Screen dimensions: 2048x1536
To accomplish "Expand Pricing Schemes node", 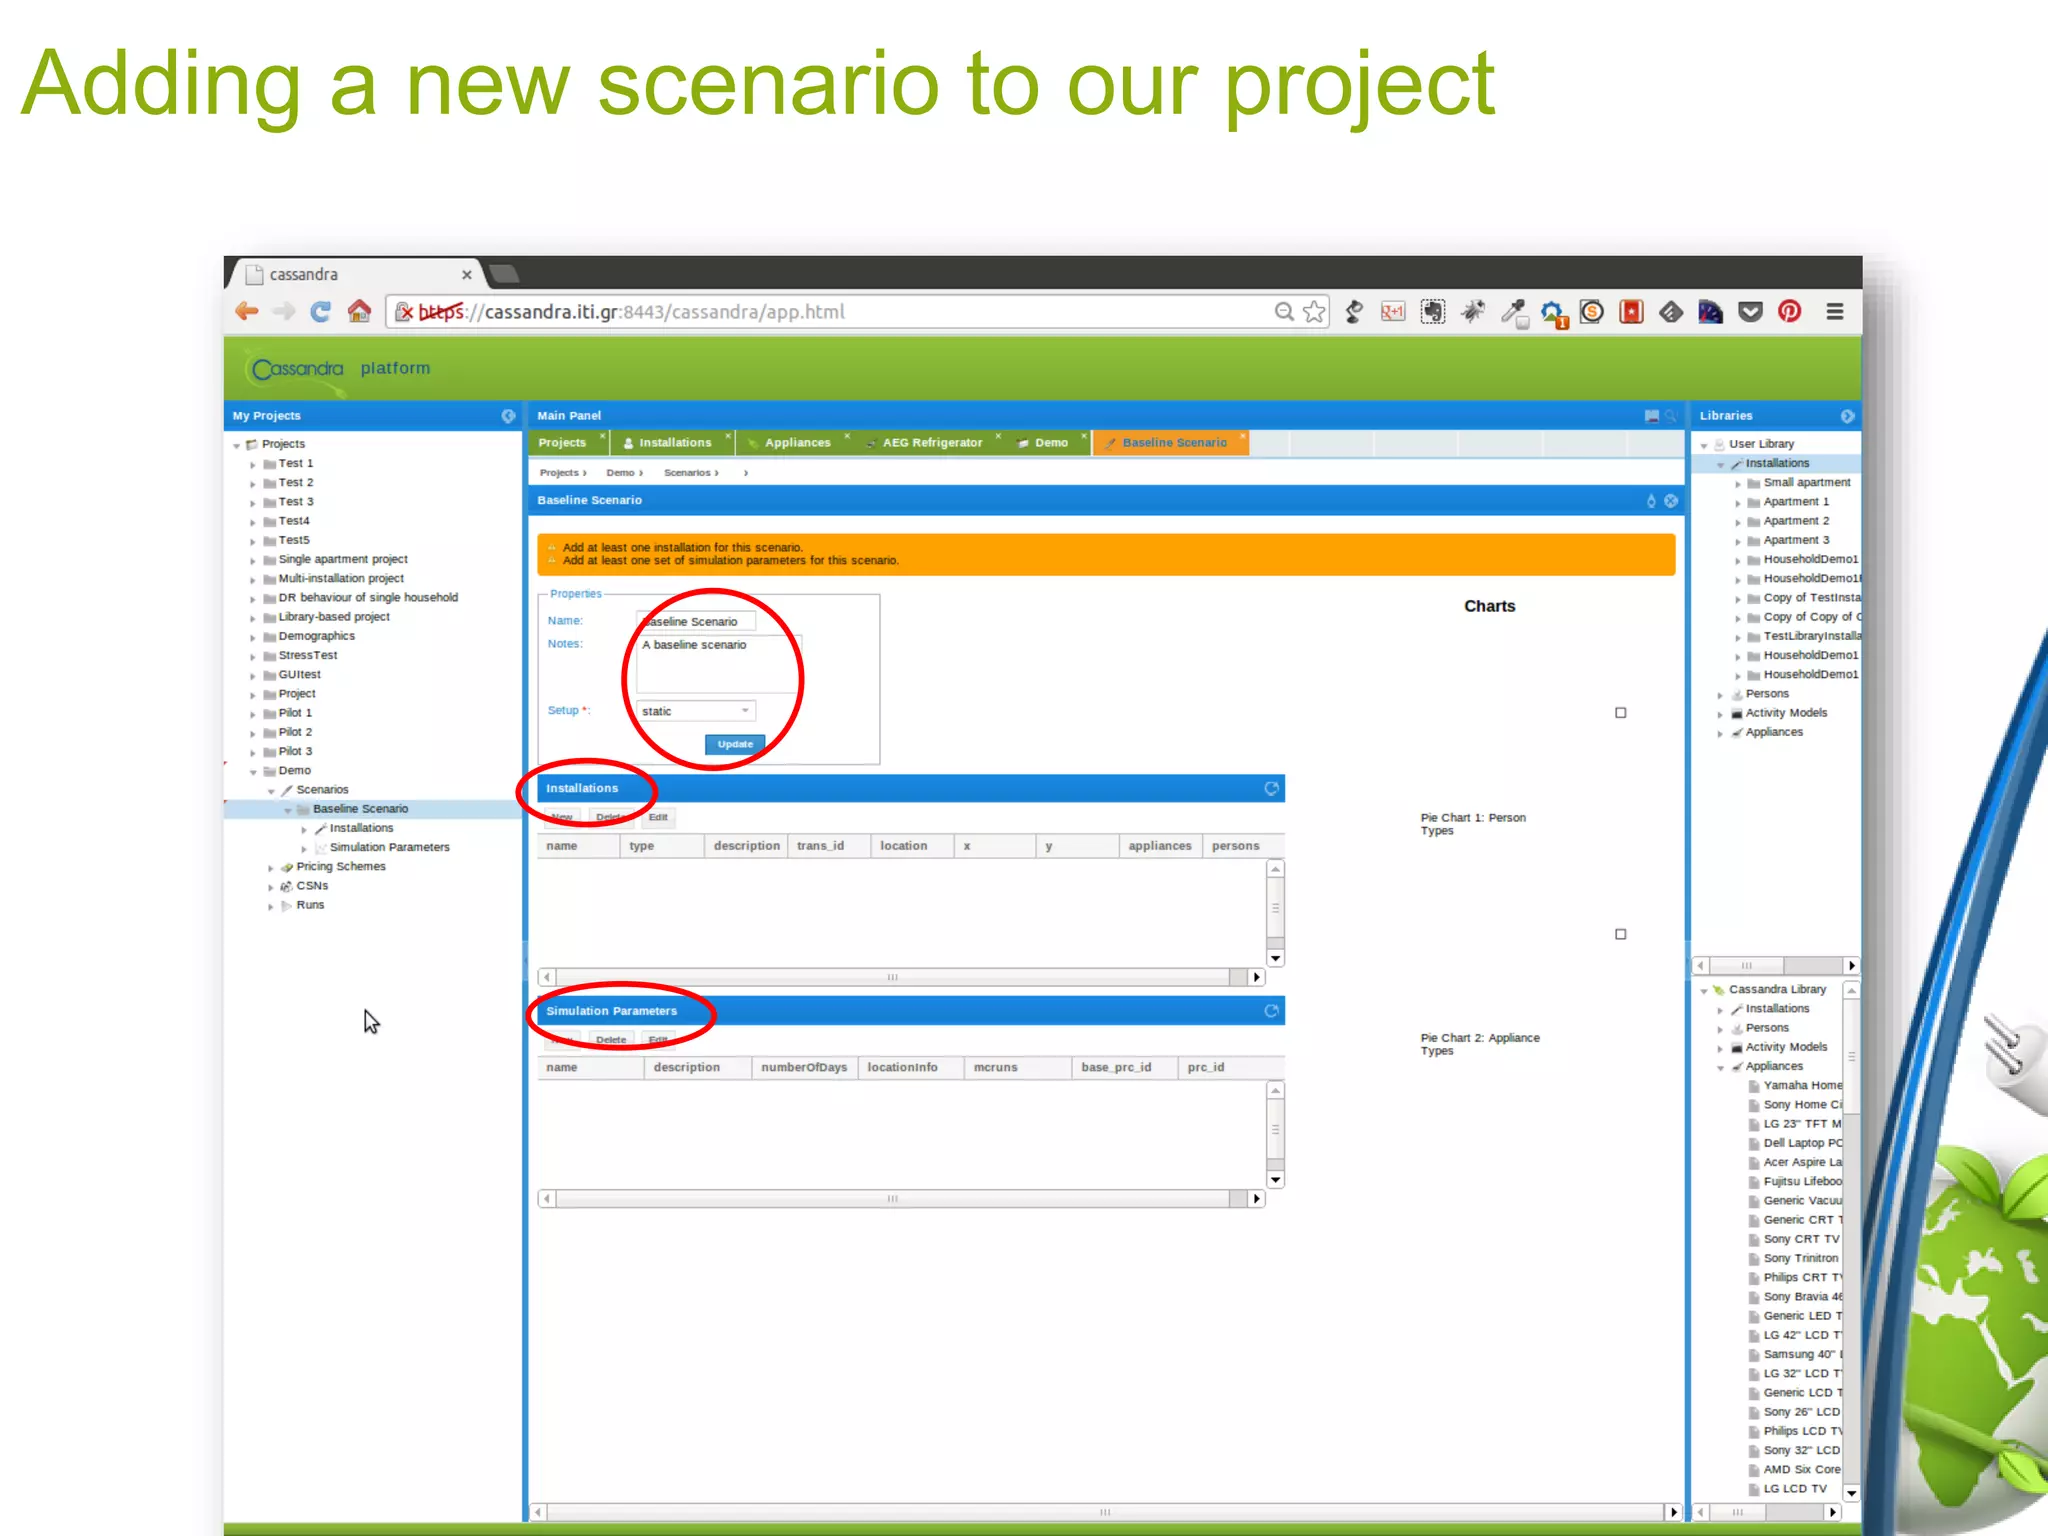I will point(270,868).
